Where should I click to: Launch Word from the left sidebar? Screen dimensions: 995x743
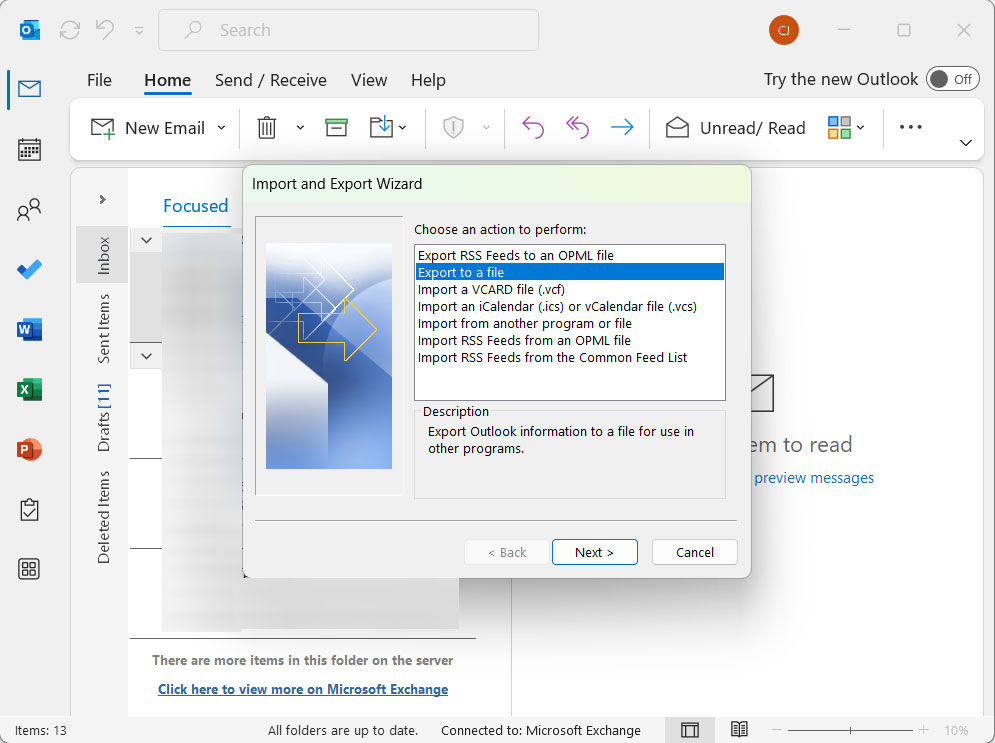(29, 329)
